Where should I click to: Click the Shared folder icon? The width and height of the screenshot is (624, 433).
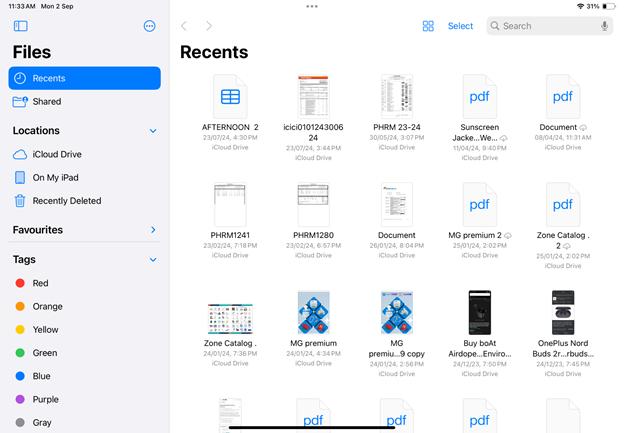[x=20, y=102]
